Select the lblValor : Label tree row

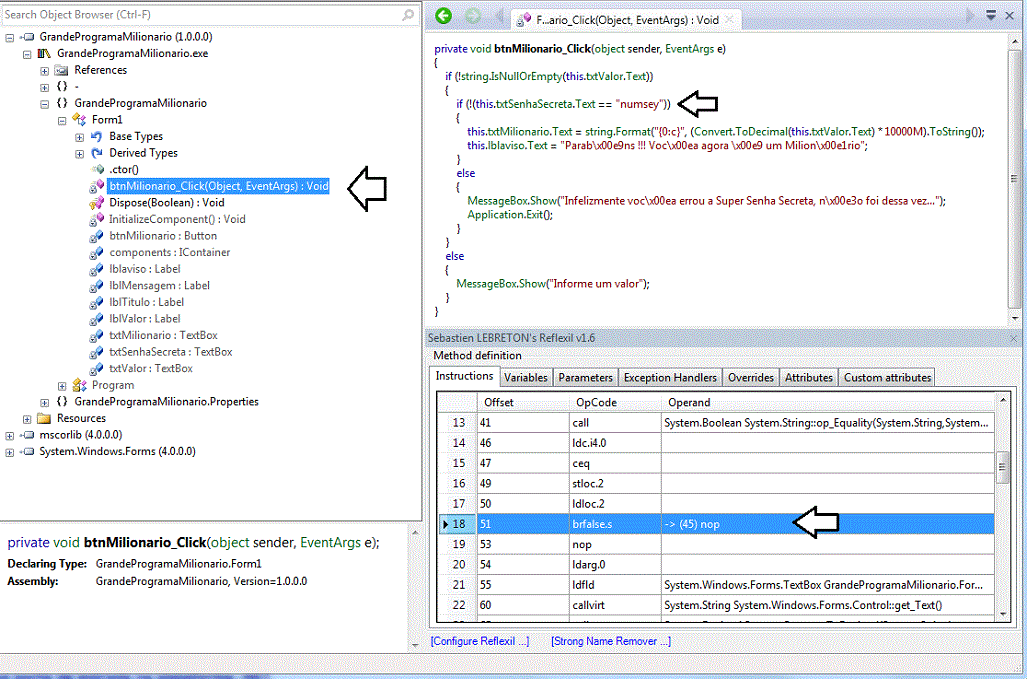point(145,319)
